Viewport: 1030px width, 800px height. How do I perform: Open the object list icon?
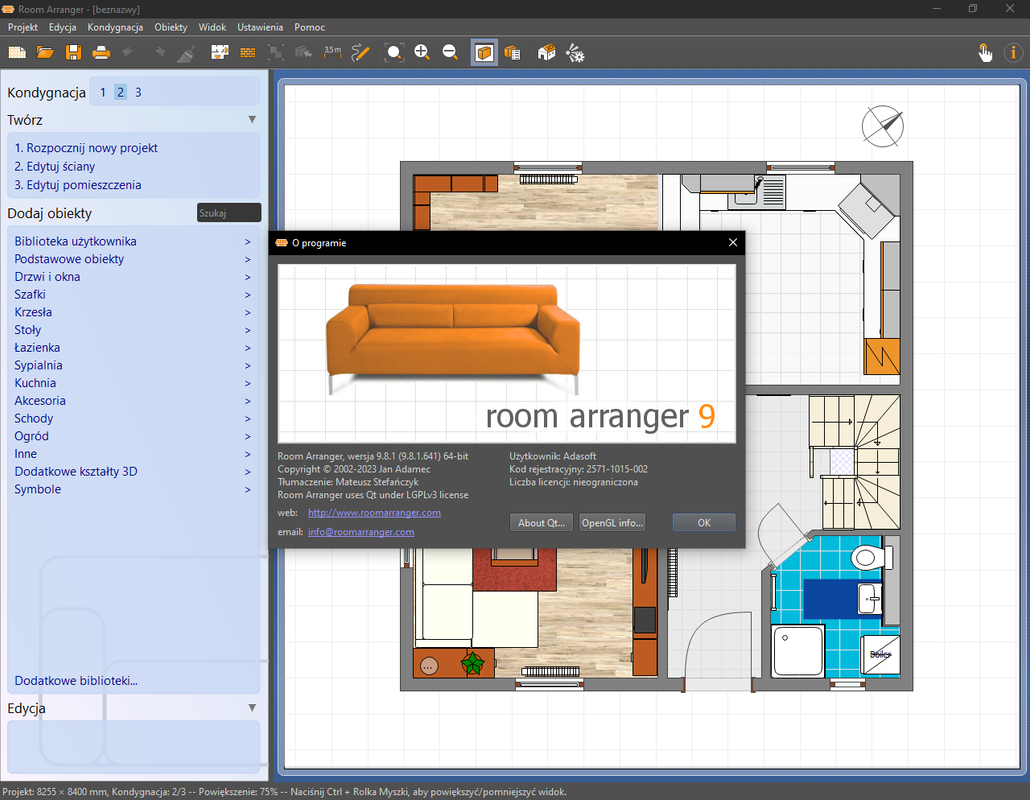click(512, 53)
